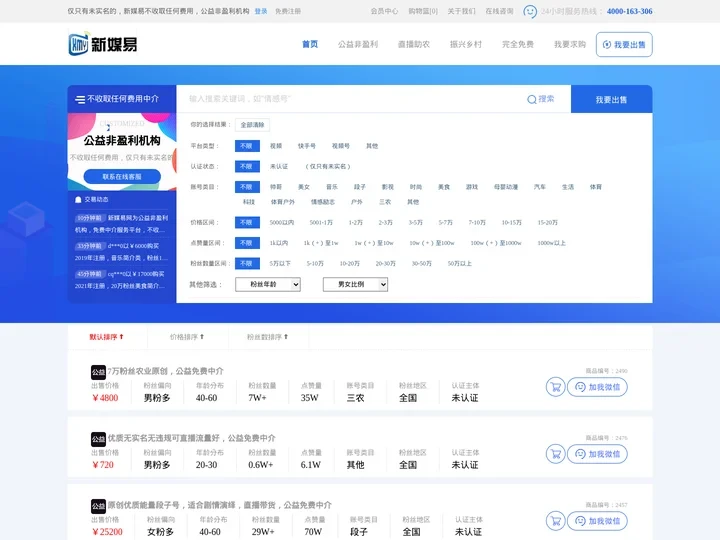
Task: Focus the search keyword input field
Action: (x=351, y=99)
